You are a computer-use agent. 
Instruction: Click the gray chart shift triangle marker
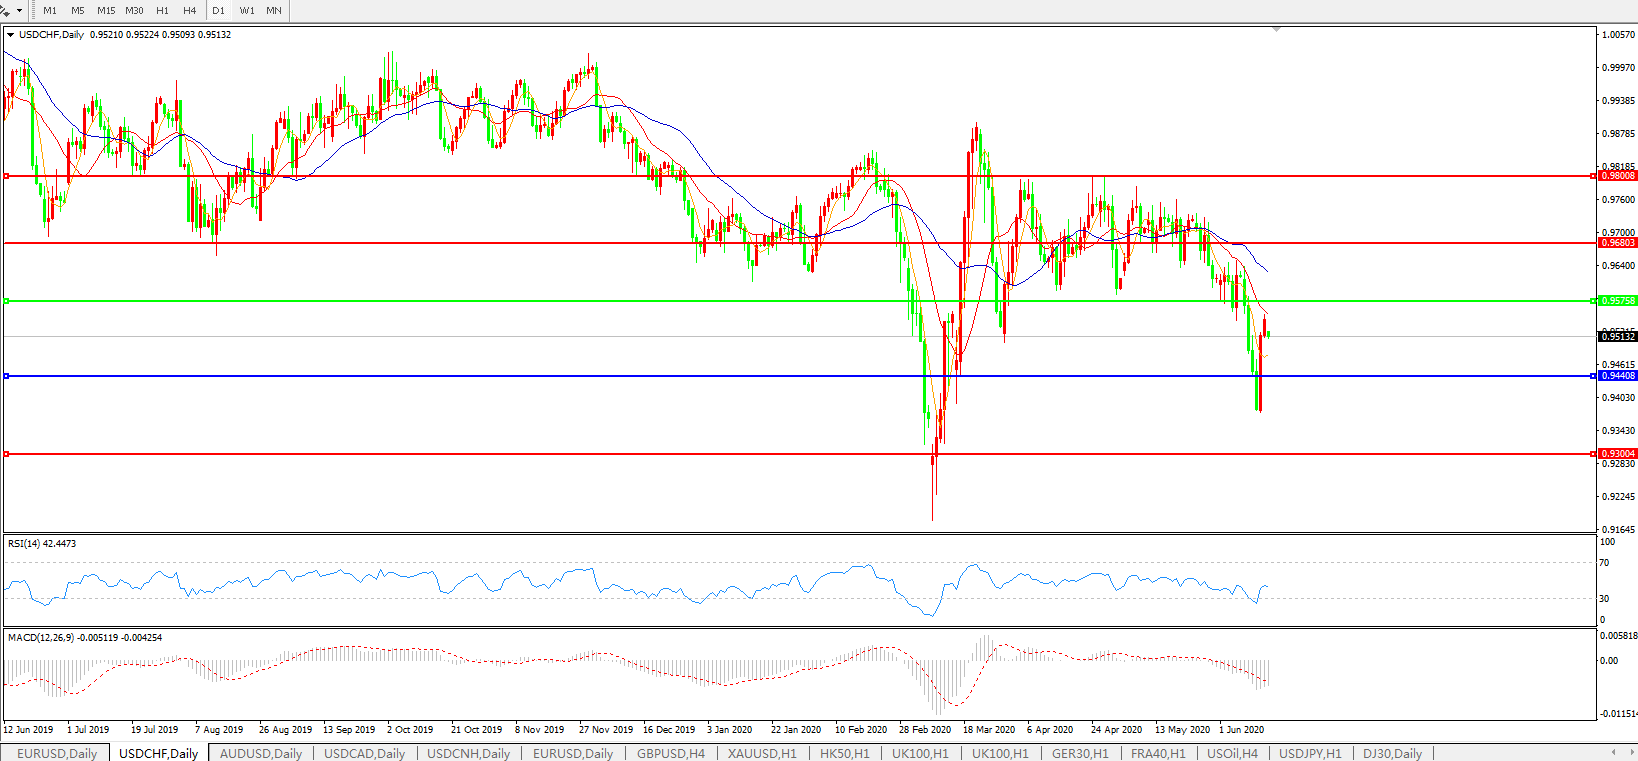pyautogui.click(x=1276, y=30)
